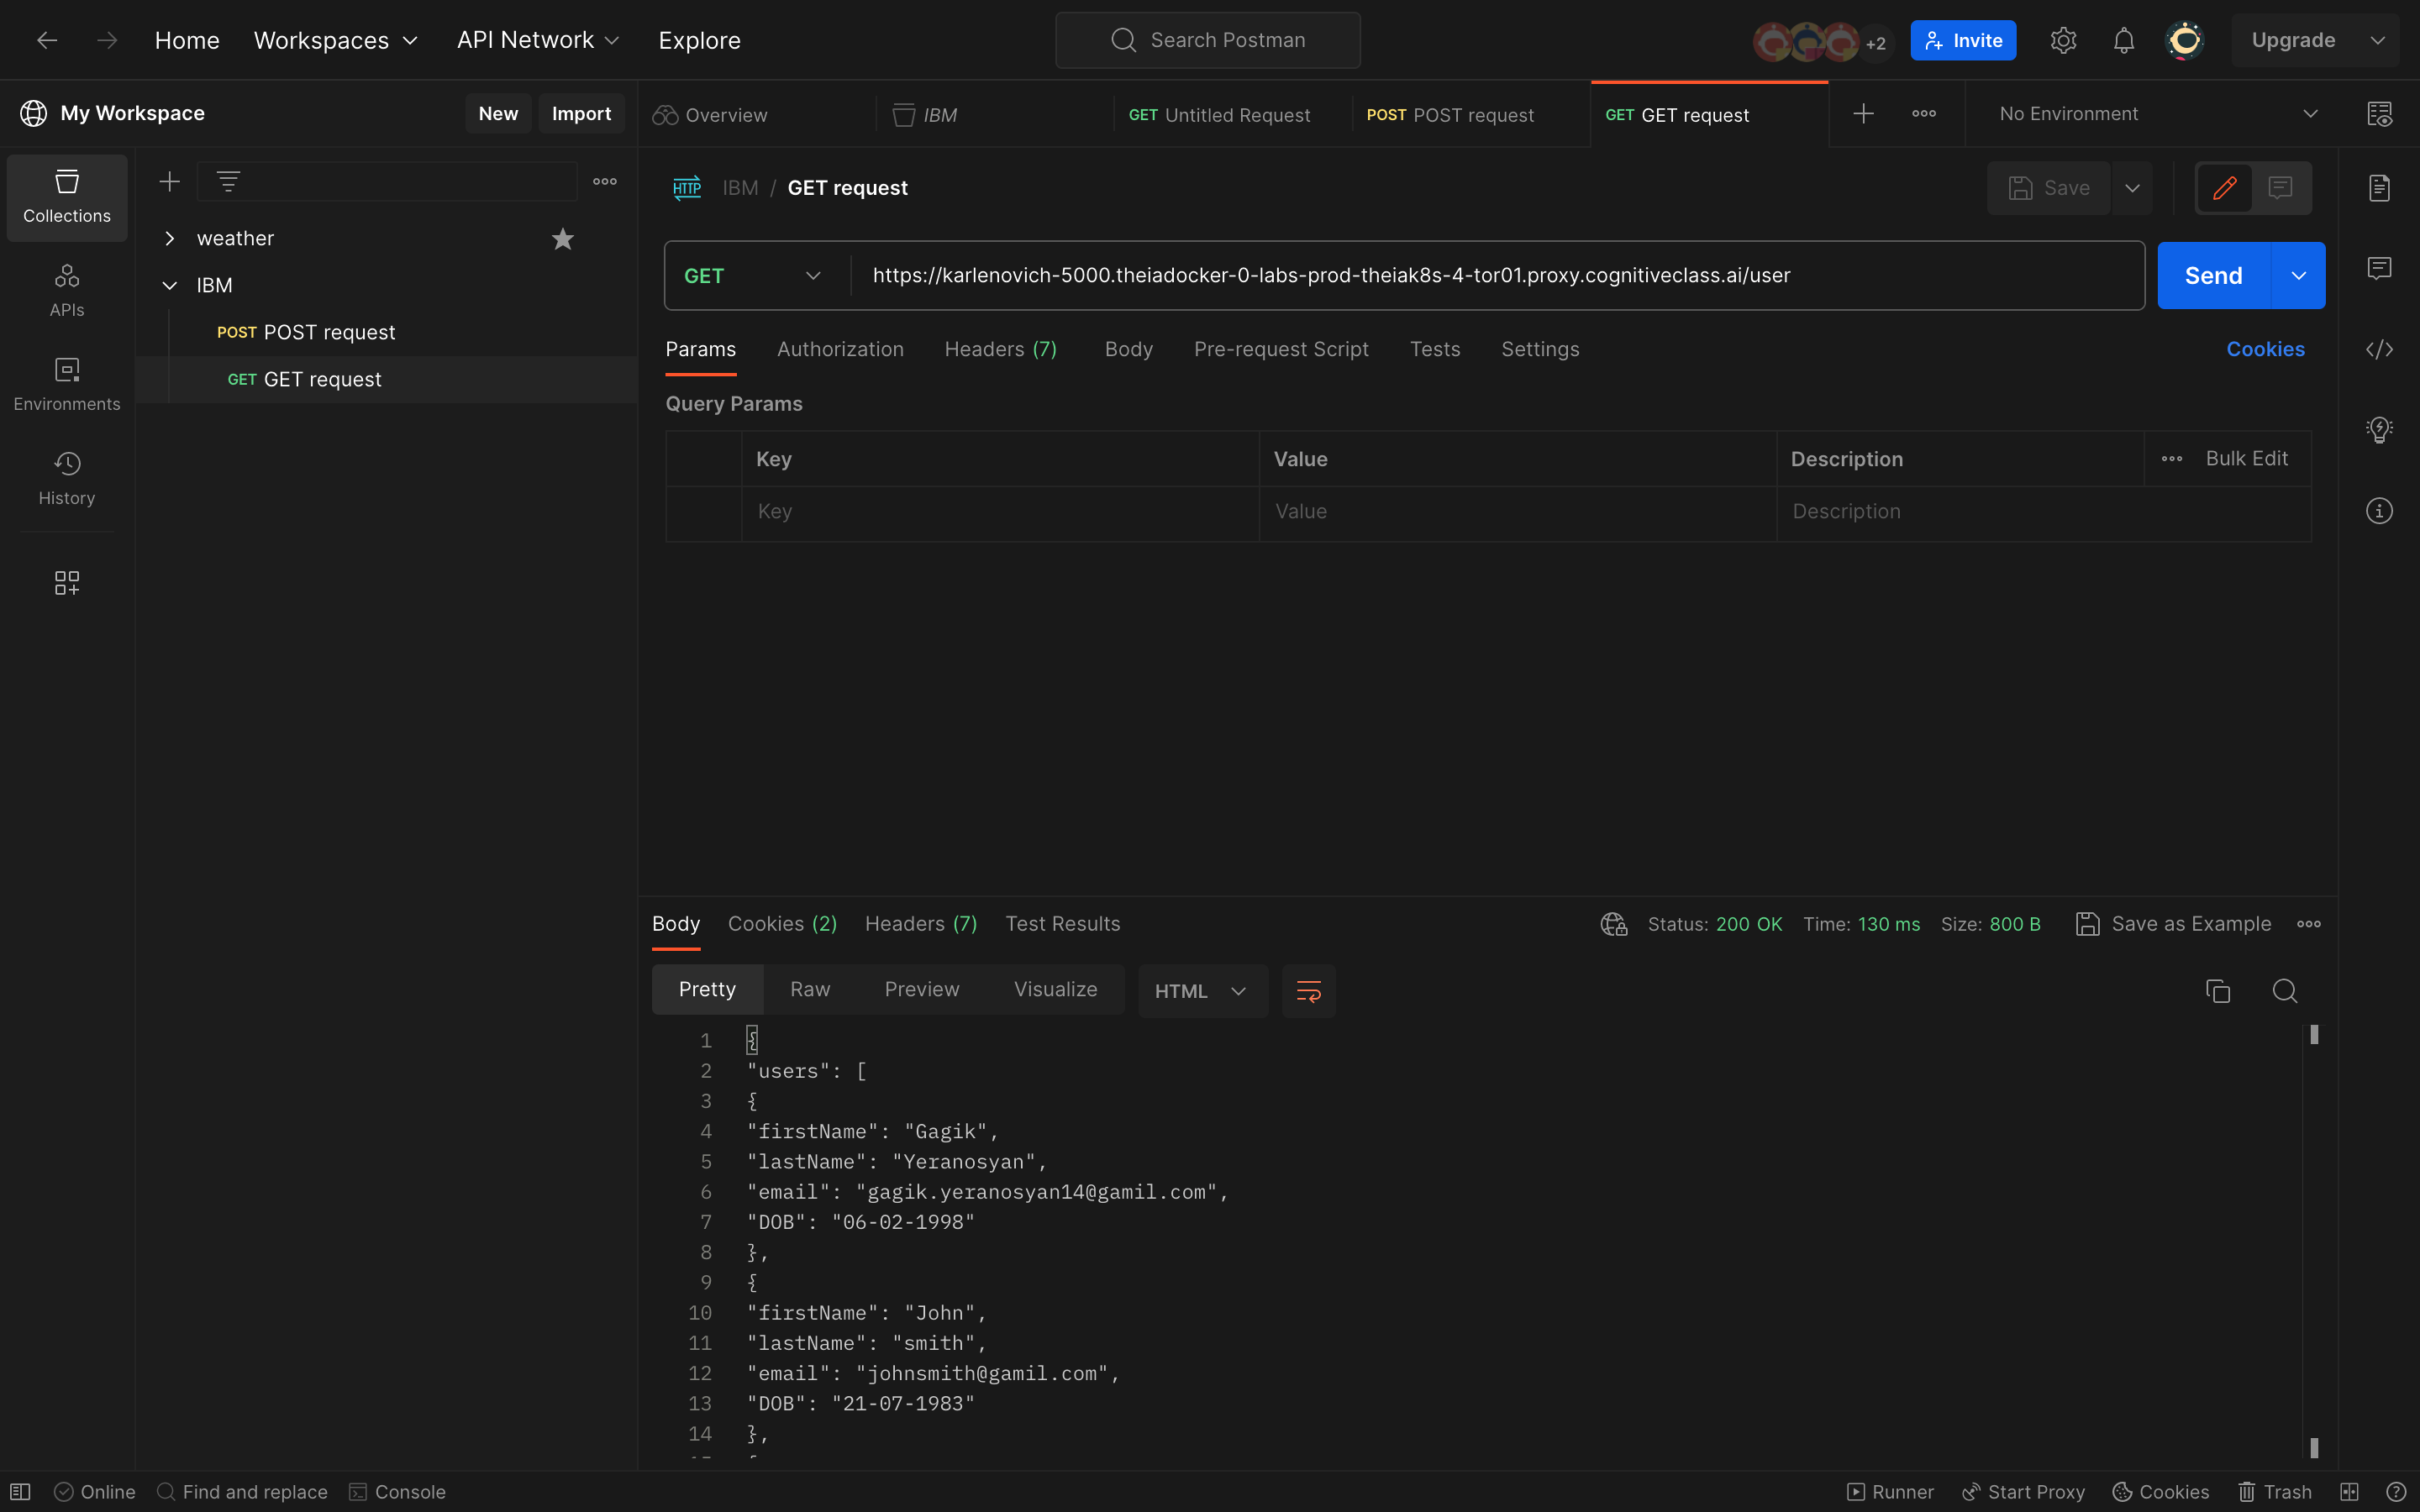
Task: Copy the response body
Action: point(2218,991)
